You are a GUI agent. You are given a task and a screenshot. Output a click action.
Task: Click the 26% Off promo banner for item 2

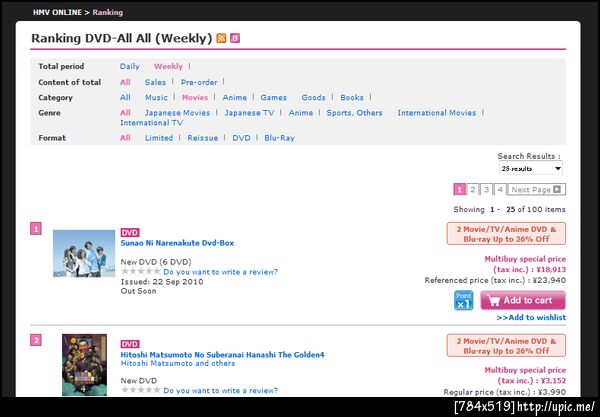coord(506,345)
